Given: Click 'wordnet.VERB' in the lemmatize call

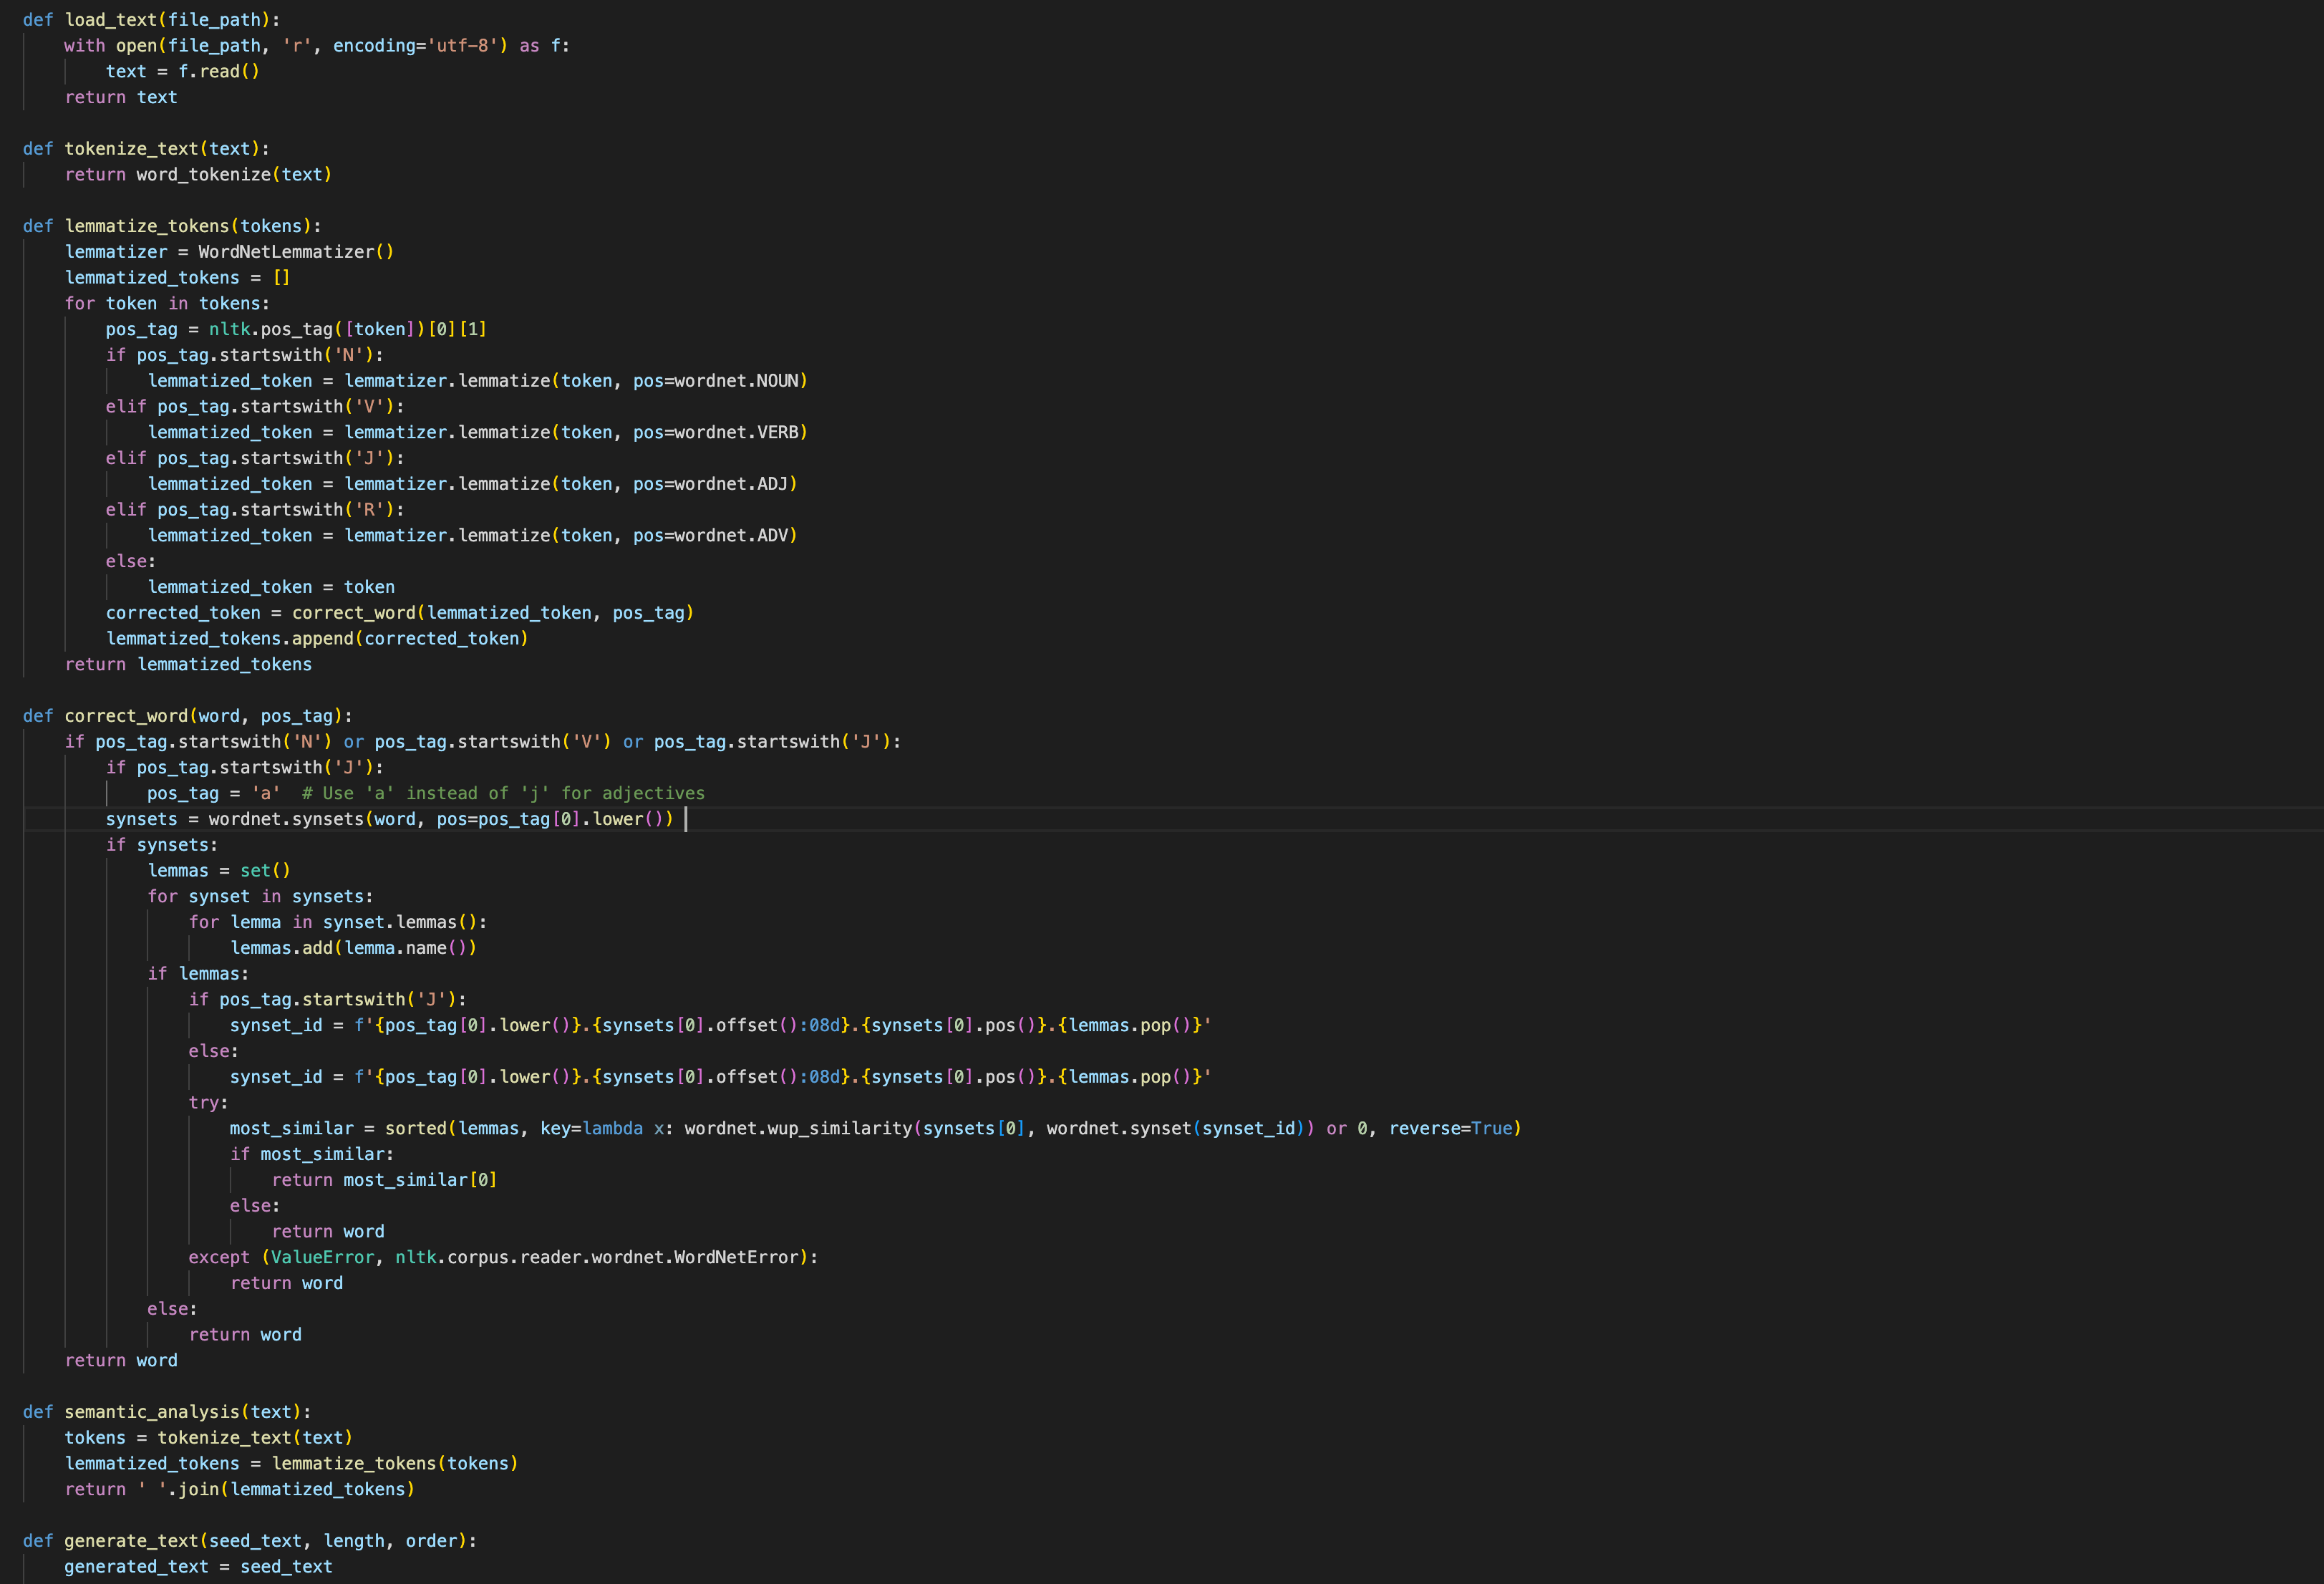Looking at the screenshot, I should pyautogui.click(x=737, y=433).
